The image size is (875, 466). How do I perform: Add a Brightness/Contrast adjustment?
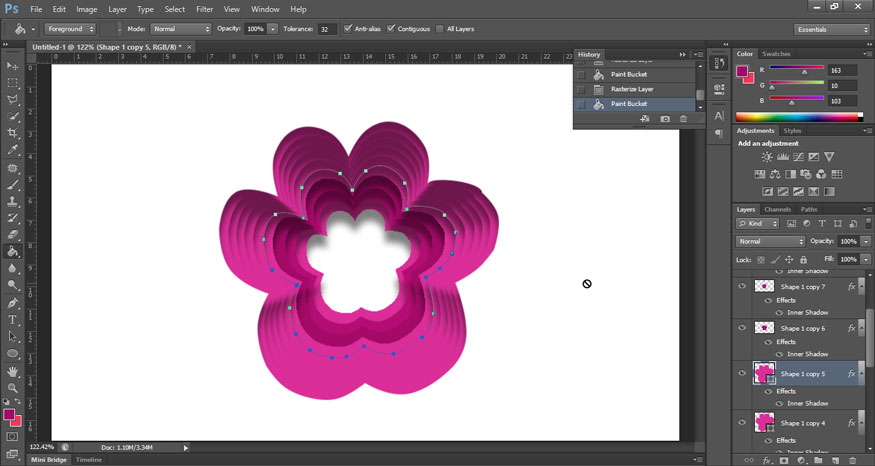point(767,157)
